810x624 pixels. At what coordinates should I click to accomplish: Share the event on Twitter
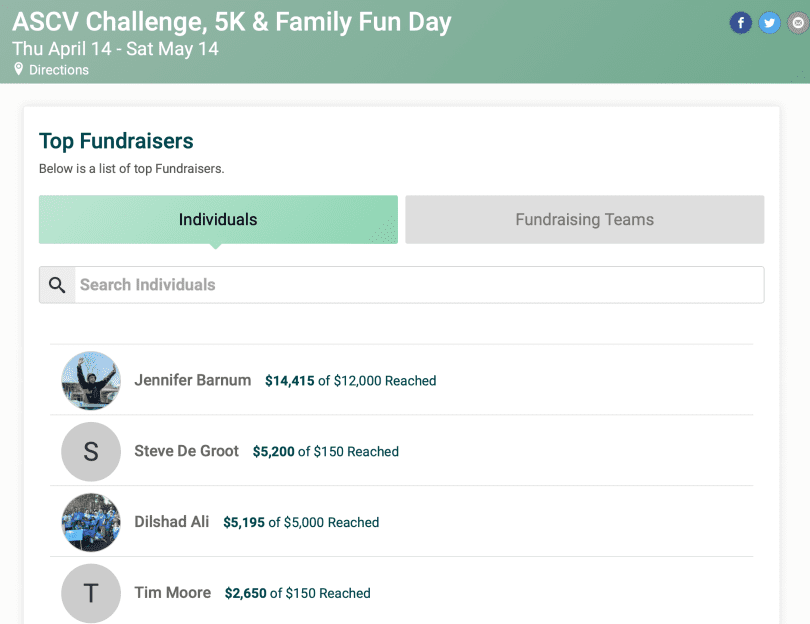[x=769, y=23]
